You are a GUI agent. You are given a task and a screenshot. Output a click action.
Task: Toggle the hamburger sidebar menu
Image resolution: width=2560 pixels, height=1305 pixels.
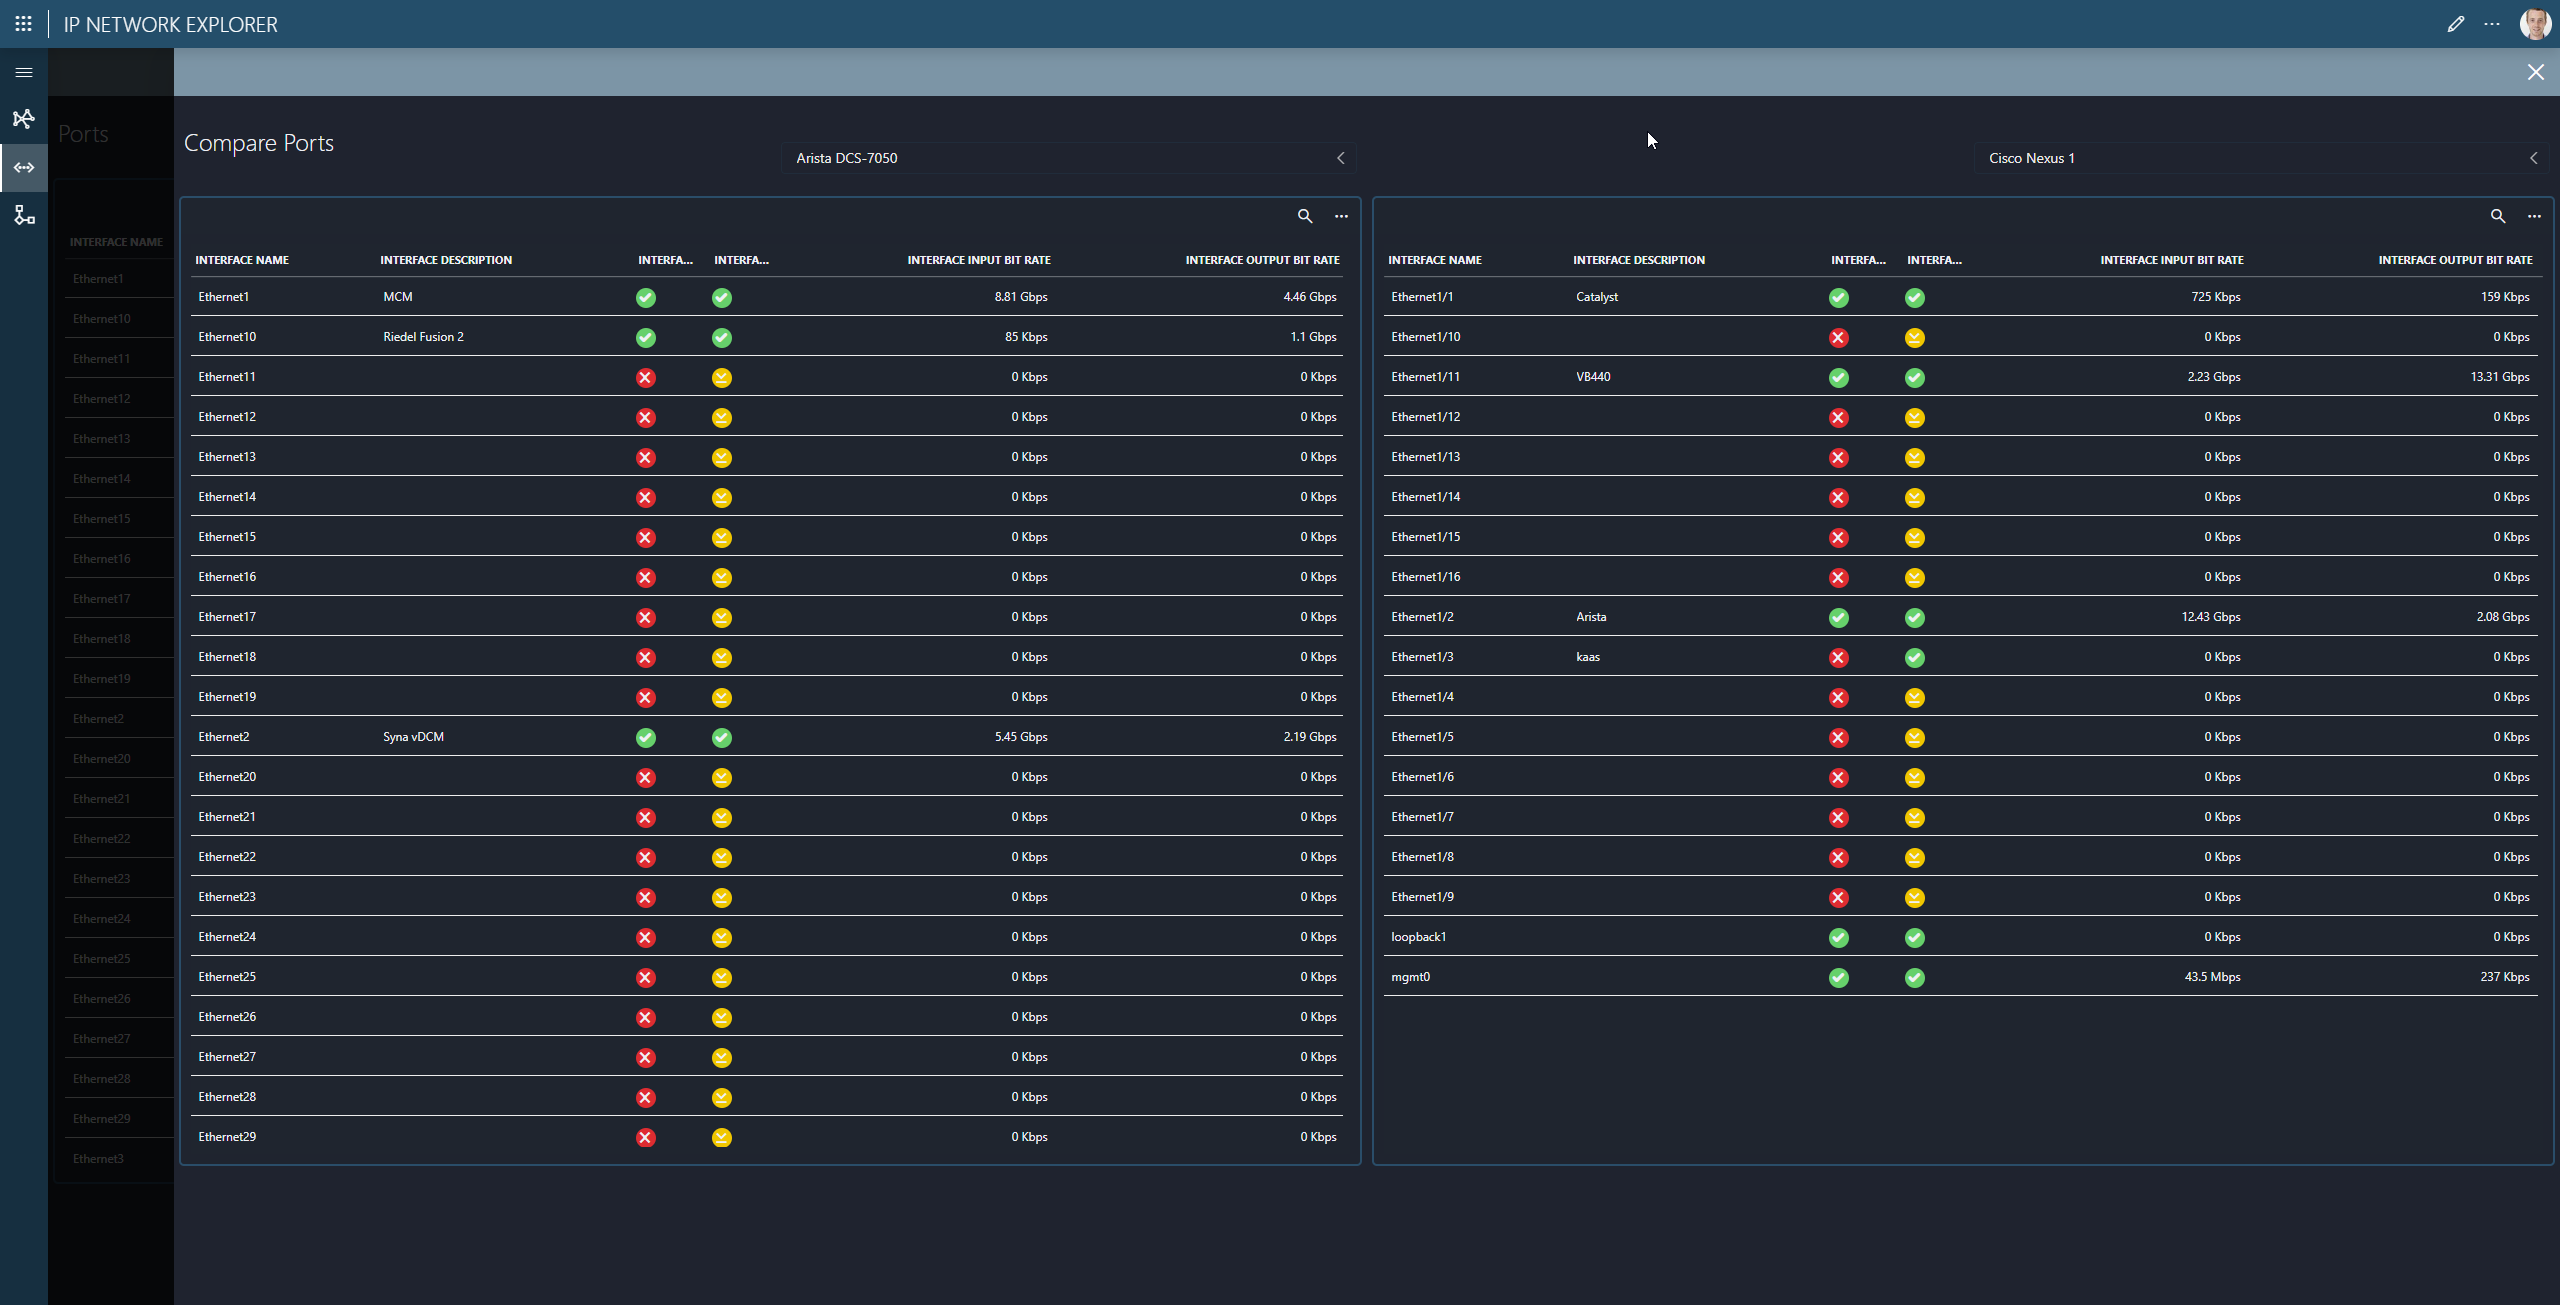point(24,72)
